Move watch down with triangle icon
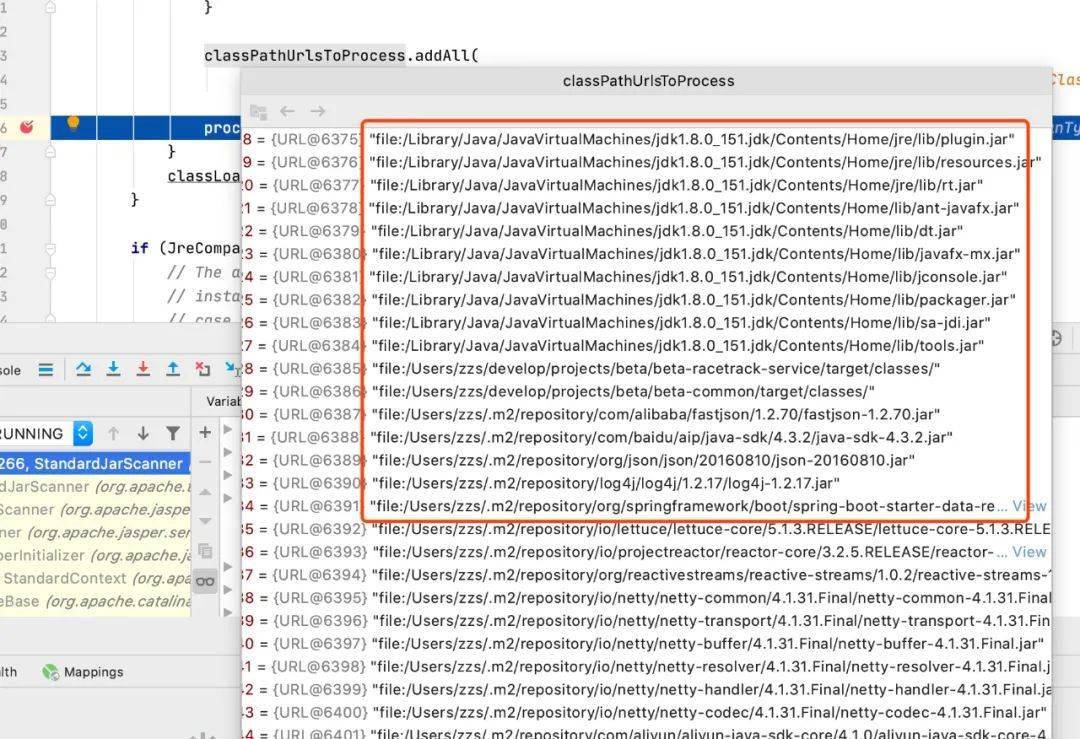Viewport: 1080px width, 739px height. 205,521
